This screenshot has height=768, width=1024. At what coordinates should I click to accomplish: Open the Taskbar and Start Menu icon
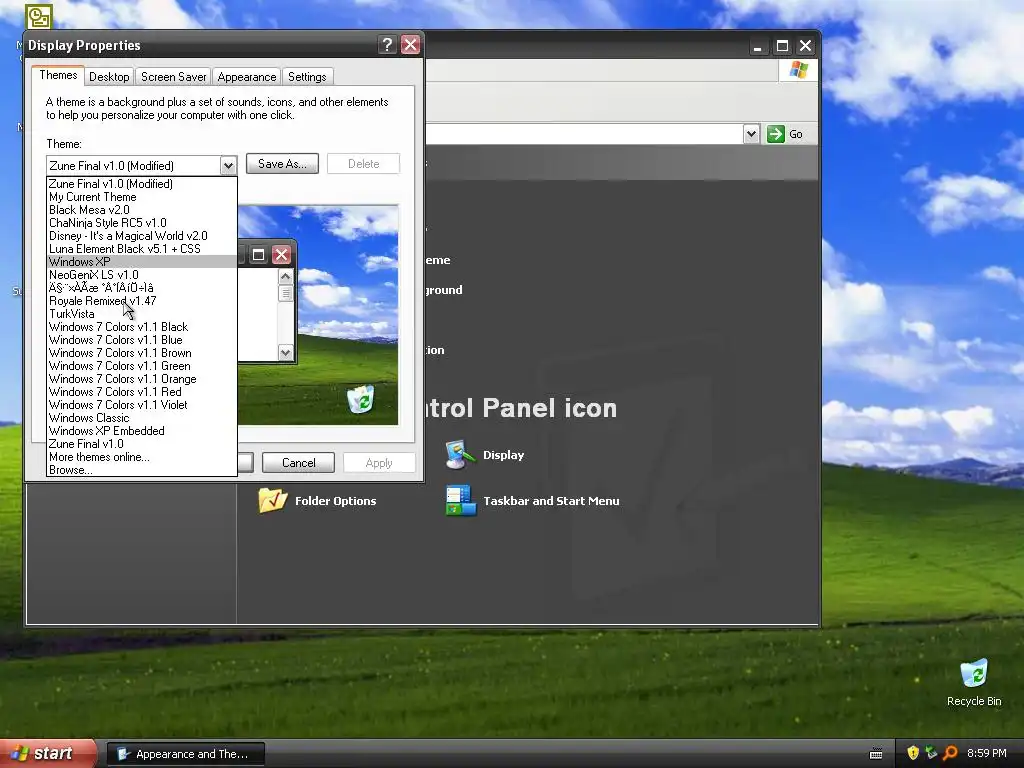[x=532, y=501]
